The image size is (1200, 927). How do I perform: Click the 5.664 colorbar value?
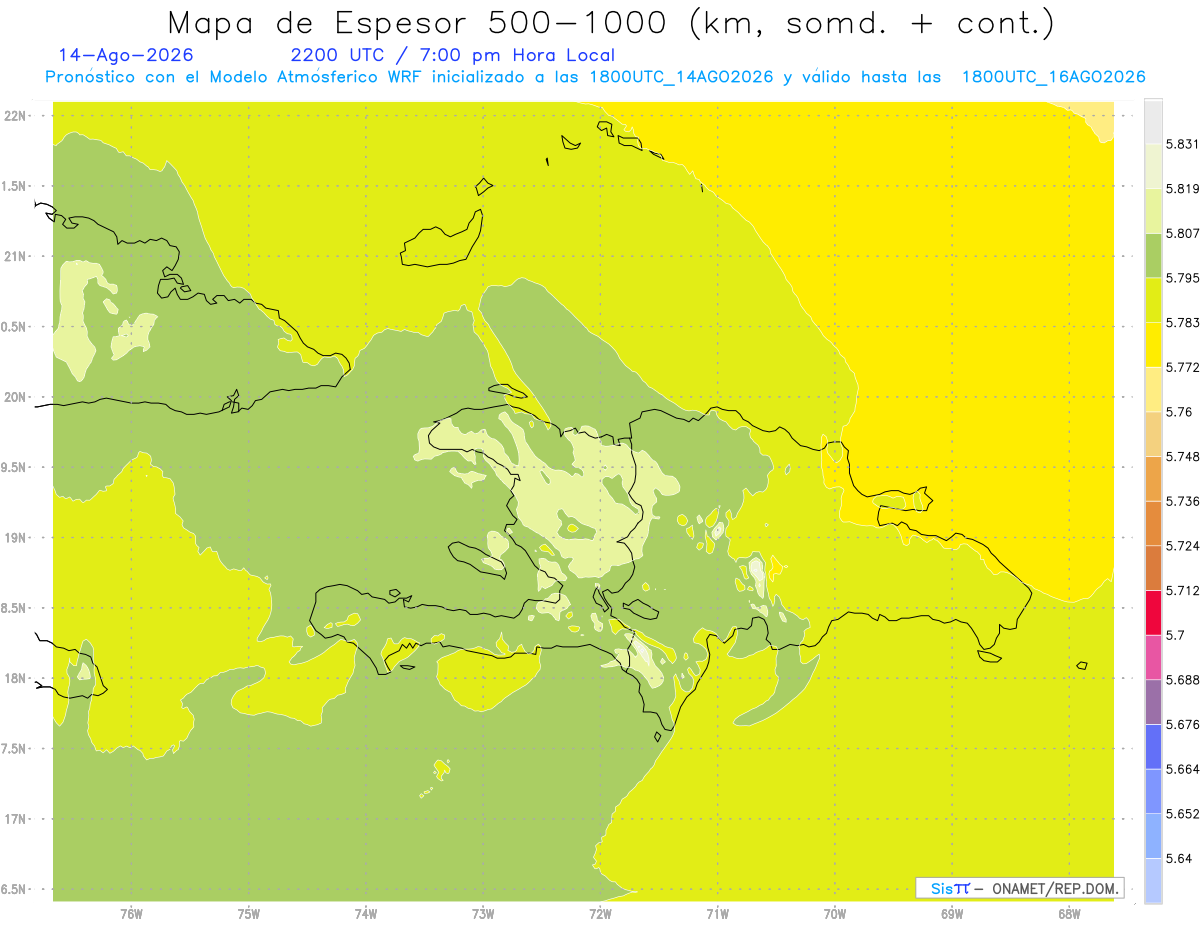(x=1183, y=769)
